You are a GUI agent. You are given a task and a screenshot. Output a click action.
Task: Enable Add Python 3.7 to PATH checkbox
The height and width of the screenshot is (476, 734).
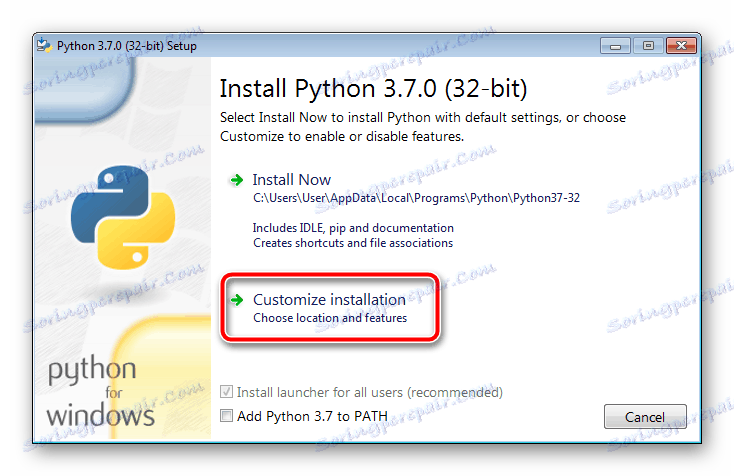[227, 416]
